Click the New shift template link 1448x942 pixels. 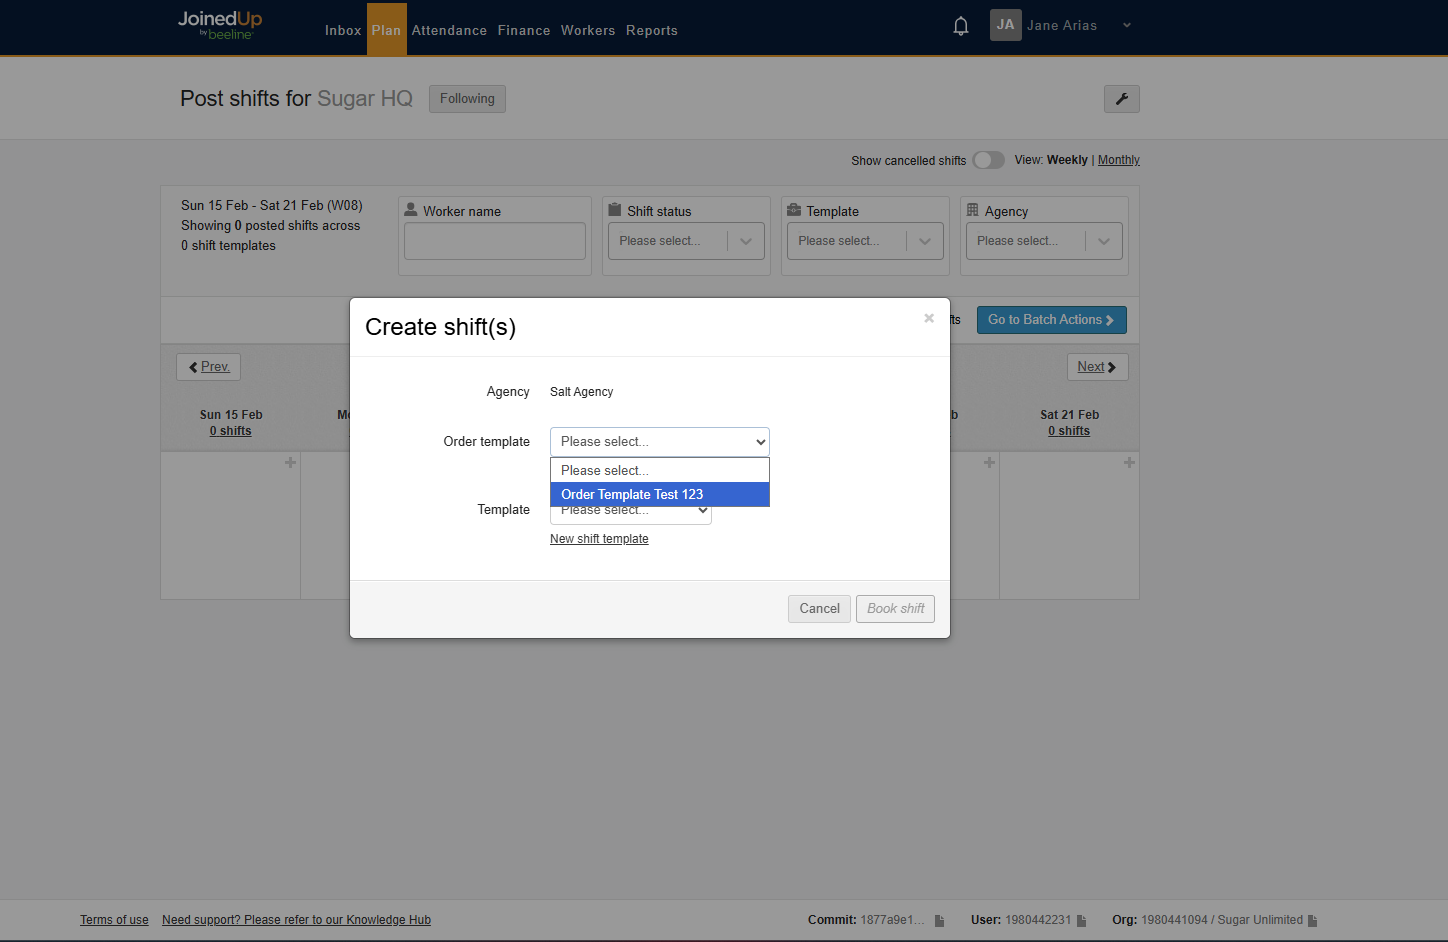pos(599,539)
